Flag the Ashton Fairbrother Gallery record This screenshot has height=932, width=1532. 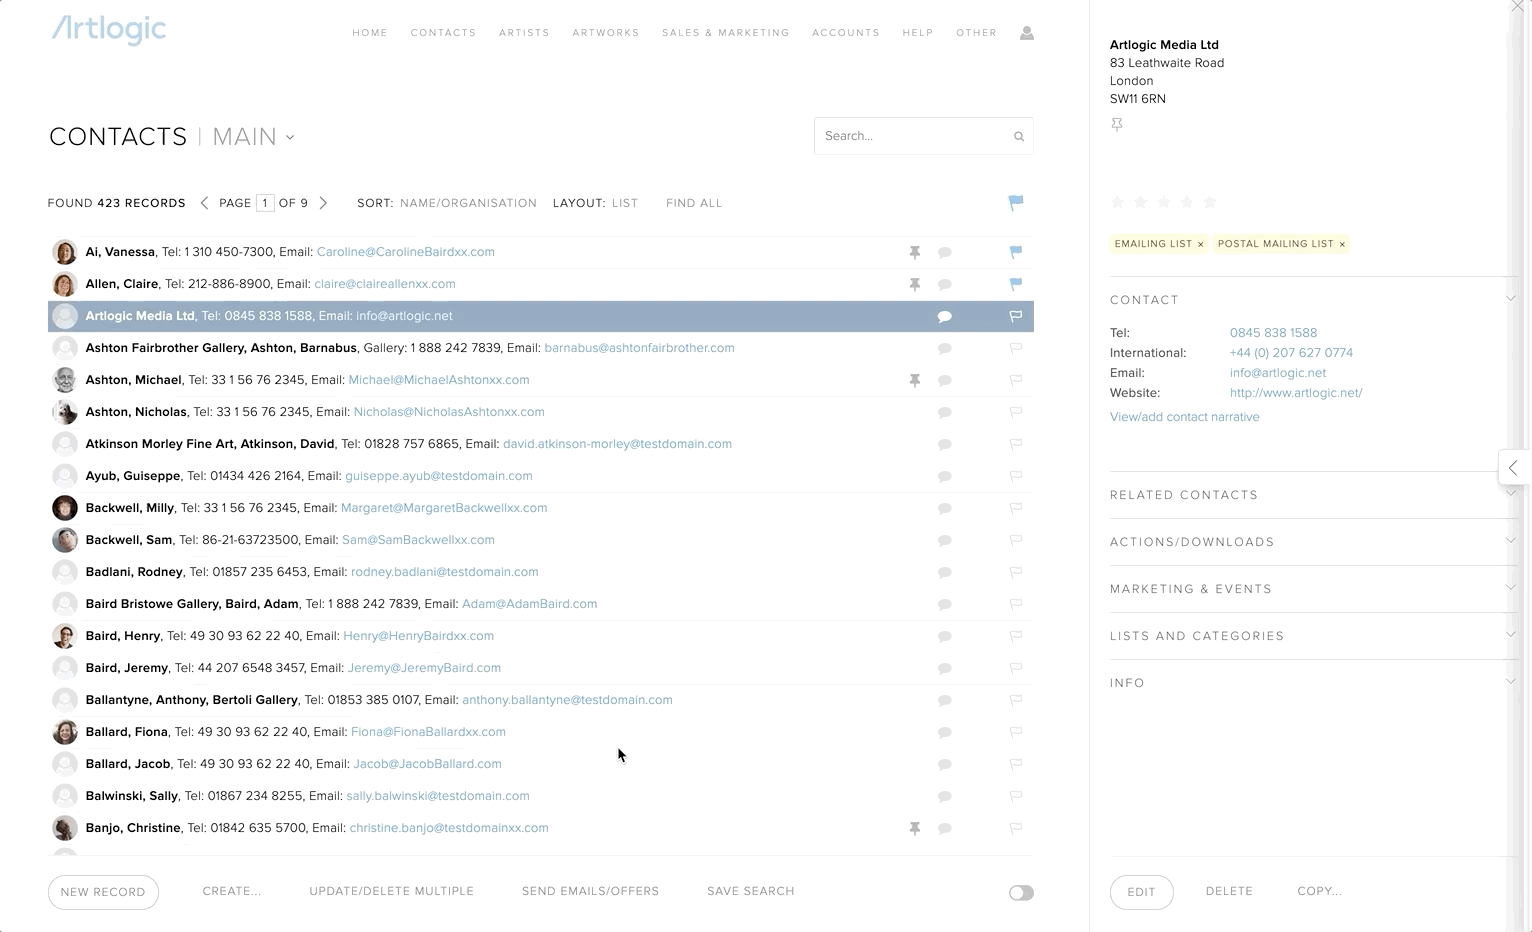pyautogui.click(x=1015, y=348)
